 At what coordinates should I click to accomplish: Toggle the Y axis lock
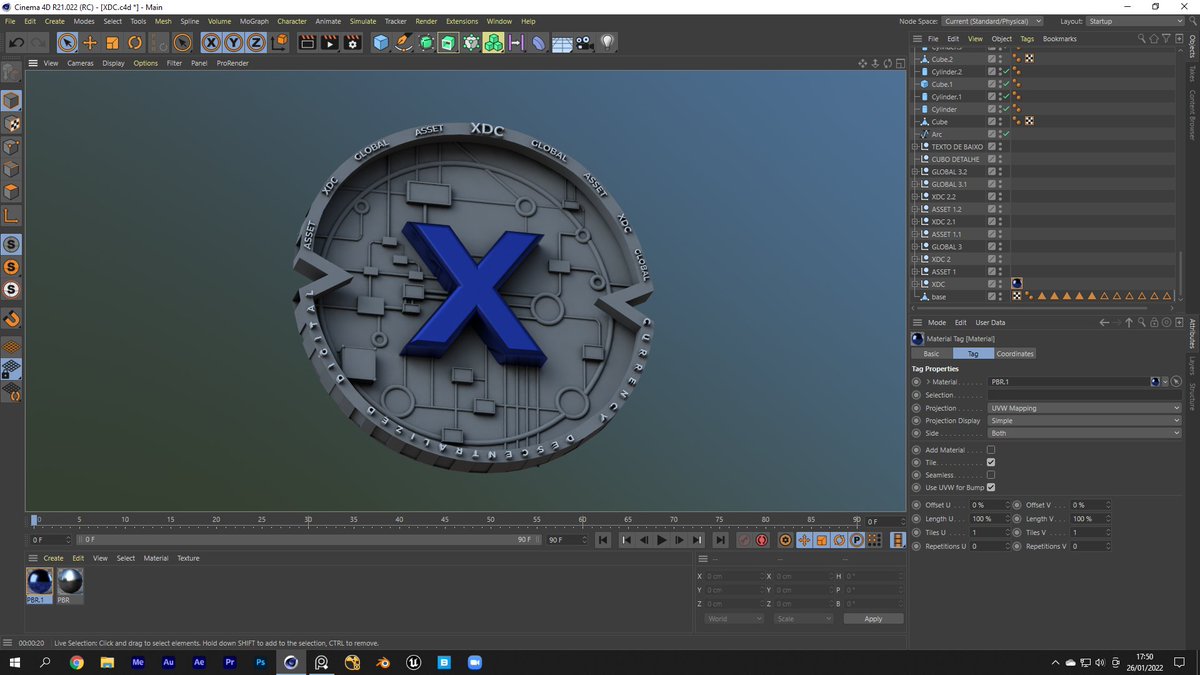[x=233, y=43]
